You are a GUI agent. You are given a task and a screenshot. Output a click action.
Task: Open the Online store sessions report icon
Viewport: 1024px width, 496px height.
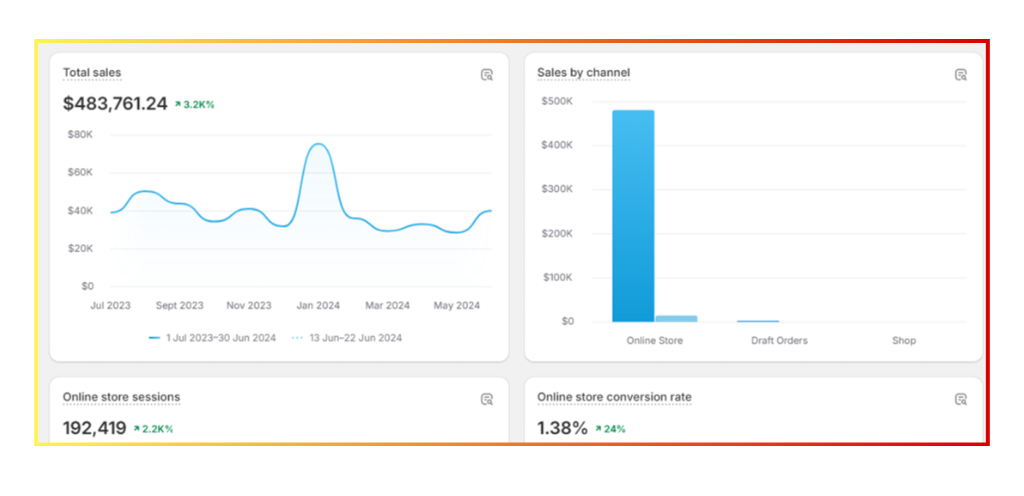click(487, 399)
